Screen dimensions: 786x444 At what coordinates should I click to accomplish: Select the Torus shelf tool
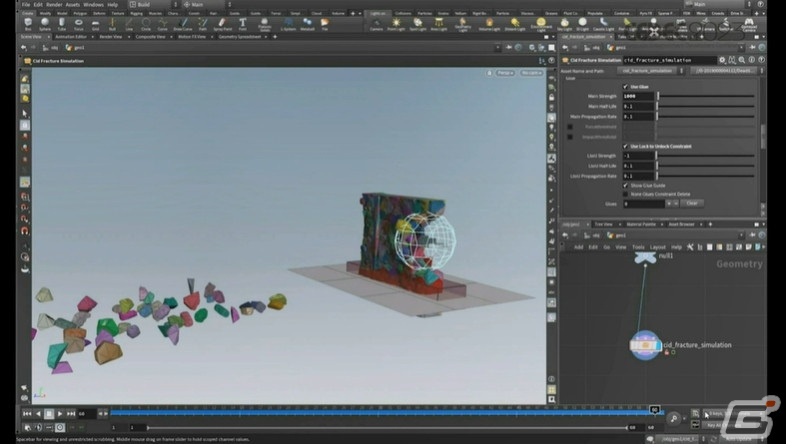(79, 24)
